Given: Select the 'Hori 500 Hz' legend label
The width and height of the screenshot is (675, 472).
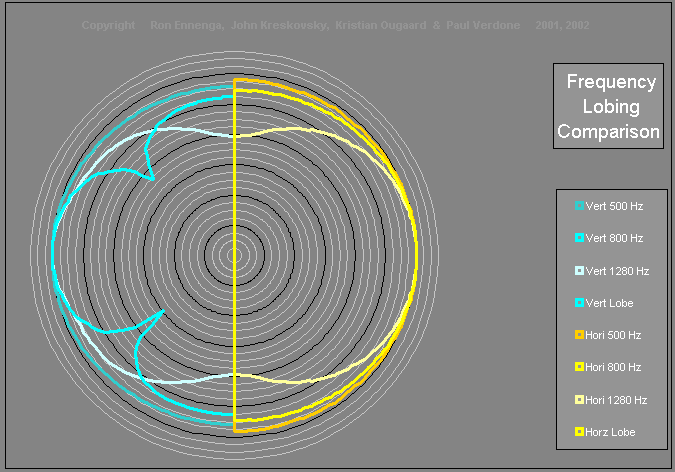Looking at the screenshot, I should [613, 335].
